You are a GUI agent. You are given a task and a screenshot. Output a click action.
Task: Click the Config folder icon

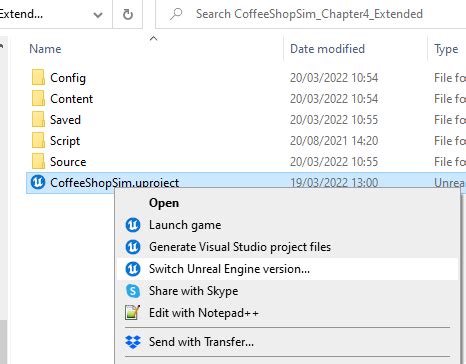38,78
